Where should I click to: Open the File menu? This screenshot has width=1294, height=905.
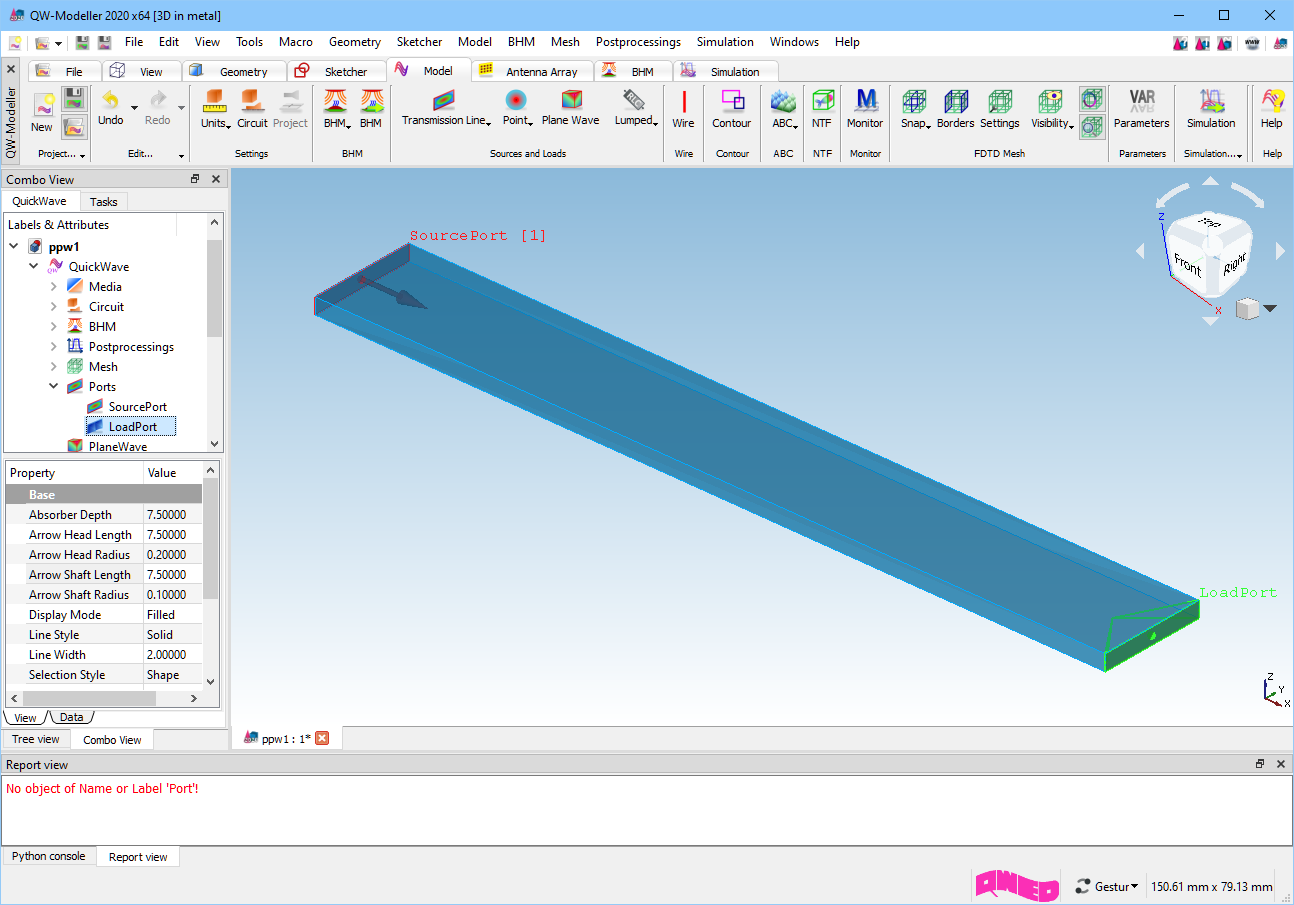click(134, 42)
